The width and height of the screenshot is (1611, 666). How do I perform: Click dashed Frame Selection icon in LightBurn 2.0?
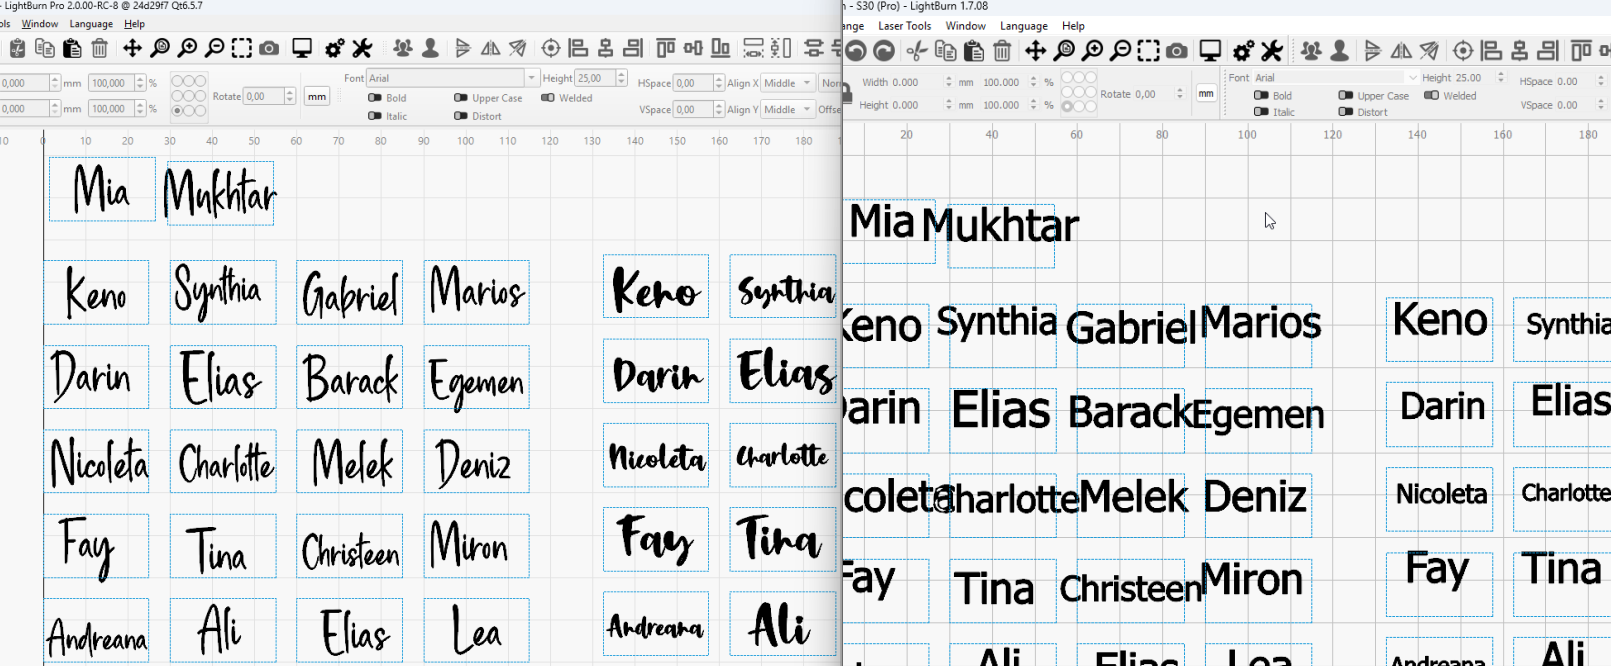click(242, 48)
